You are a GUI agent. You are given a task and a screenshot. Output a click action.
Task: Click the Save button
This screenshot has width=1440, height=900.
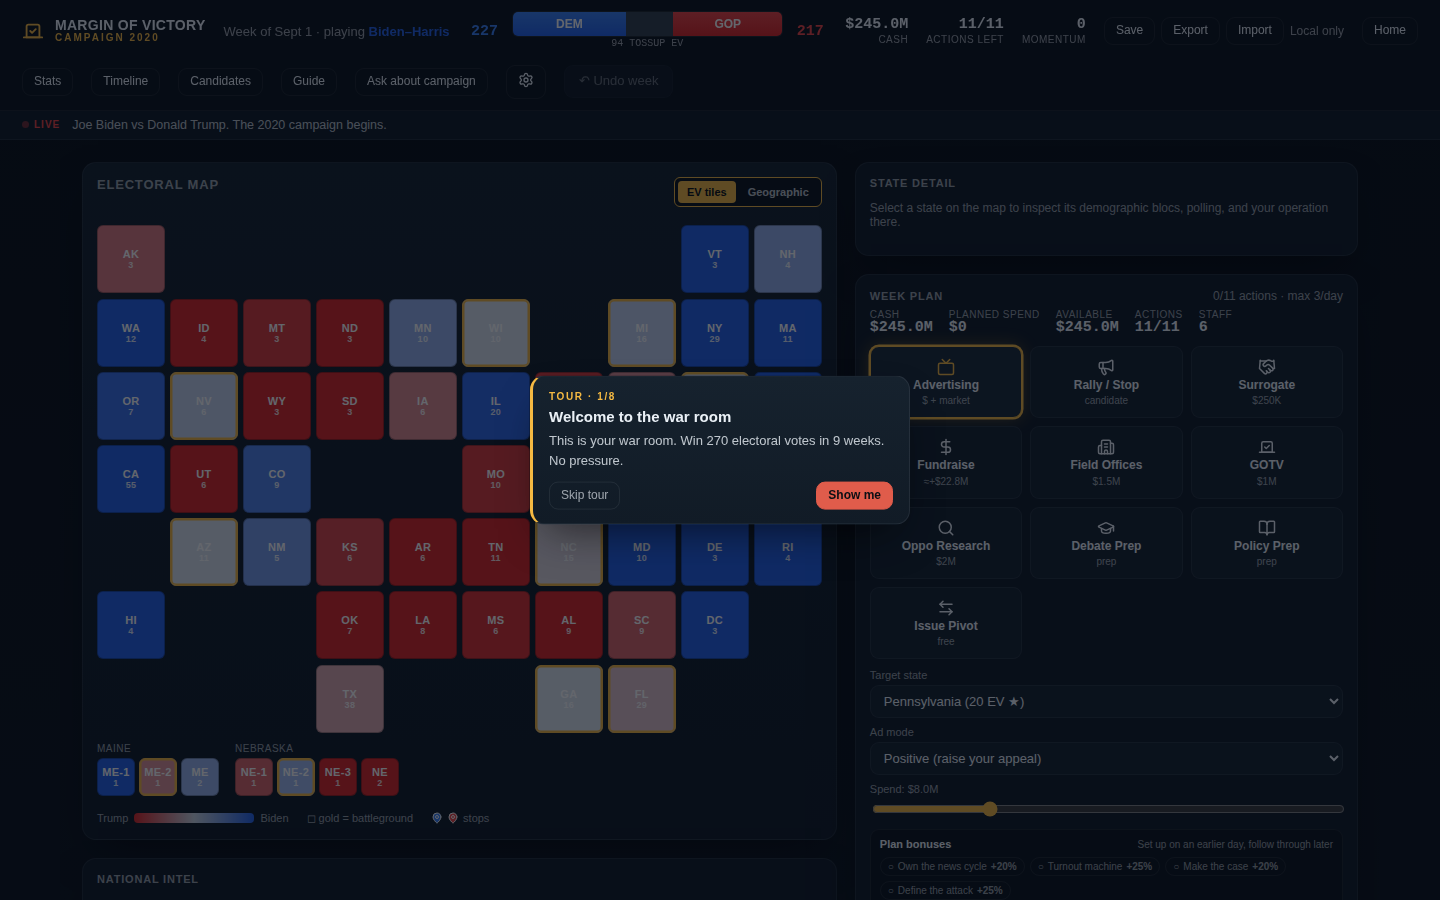(x=1129, y=30)
